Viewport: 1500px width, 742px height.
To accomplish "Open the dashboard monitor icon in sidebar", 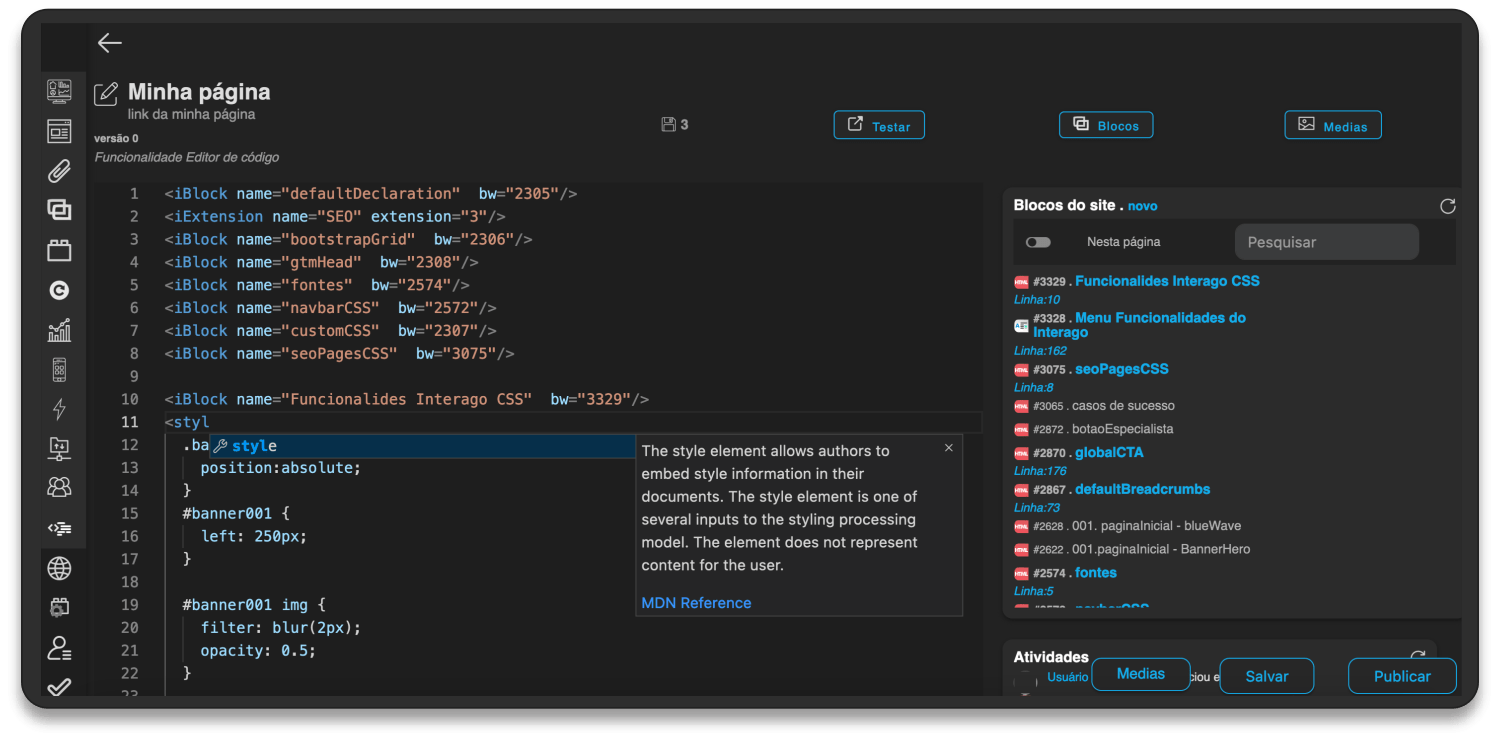I will [x=59, y=91].
